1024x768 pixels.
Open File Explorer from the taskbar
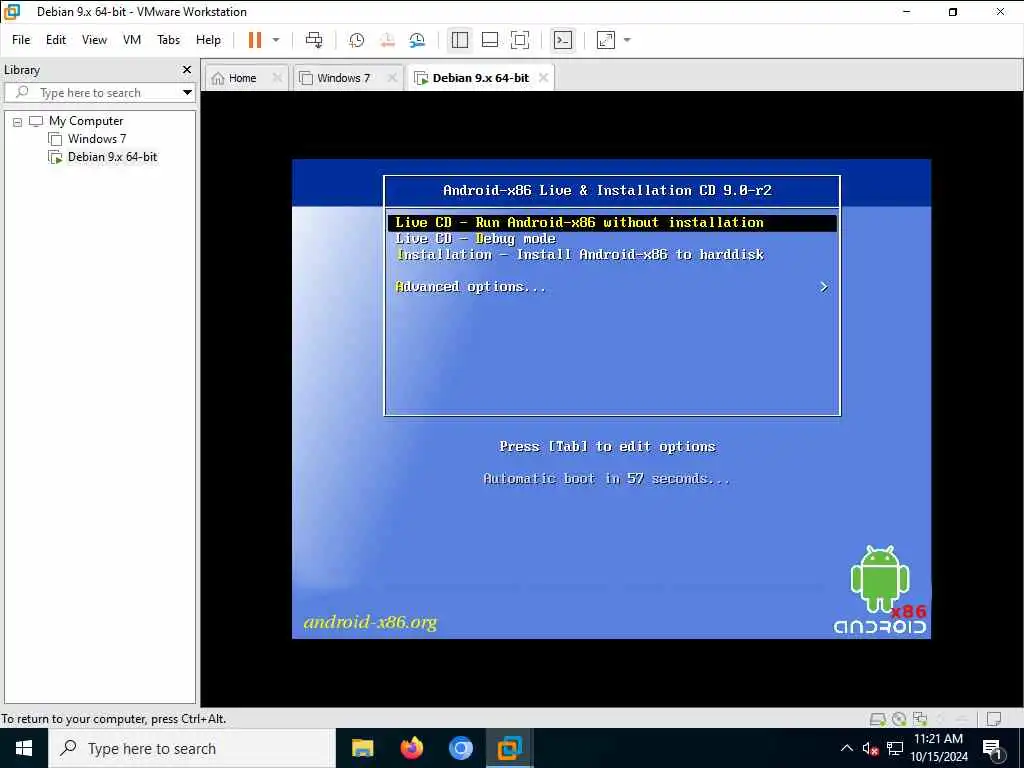362,748
